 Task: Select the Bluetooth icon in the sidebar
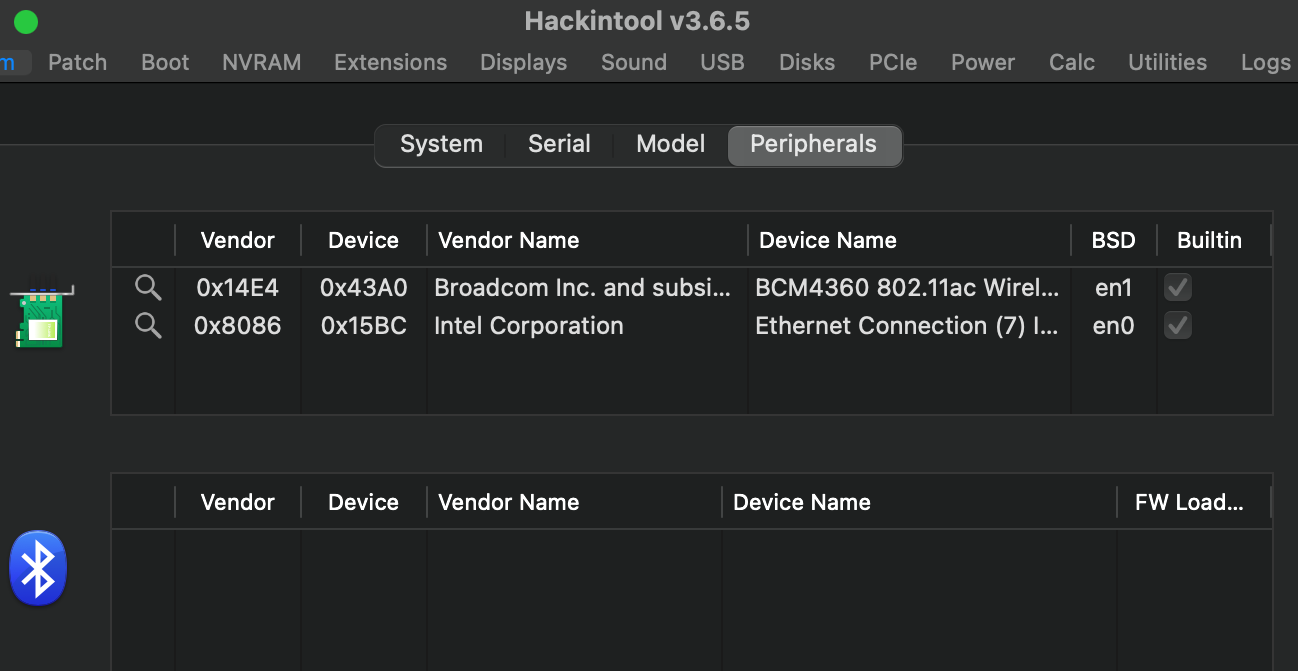click(37, 567)
